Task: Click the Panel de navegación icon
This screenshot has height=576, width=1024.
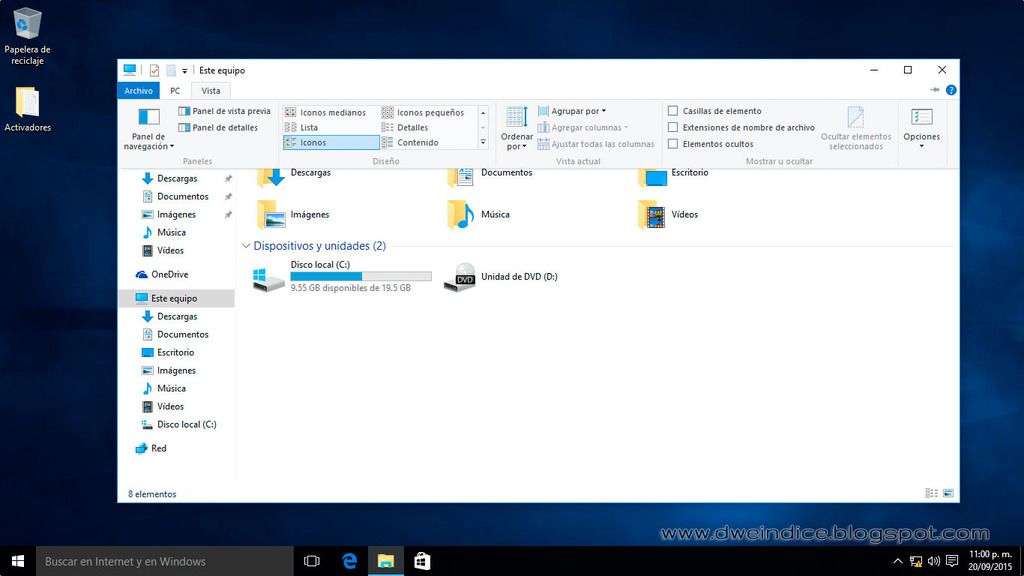Action: point(148,117)
